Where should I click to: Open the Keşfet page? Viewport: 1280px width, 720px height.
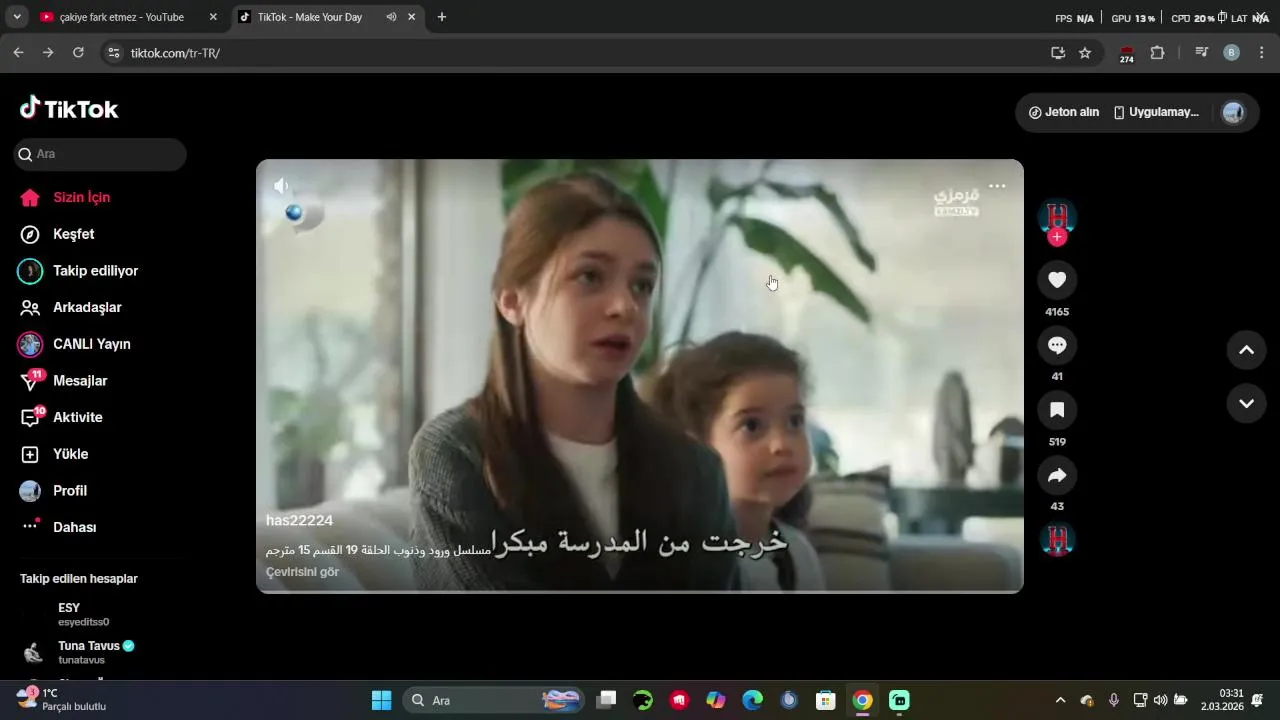tap(73, 234)
